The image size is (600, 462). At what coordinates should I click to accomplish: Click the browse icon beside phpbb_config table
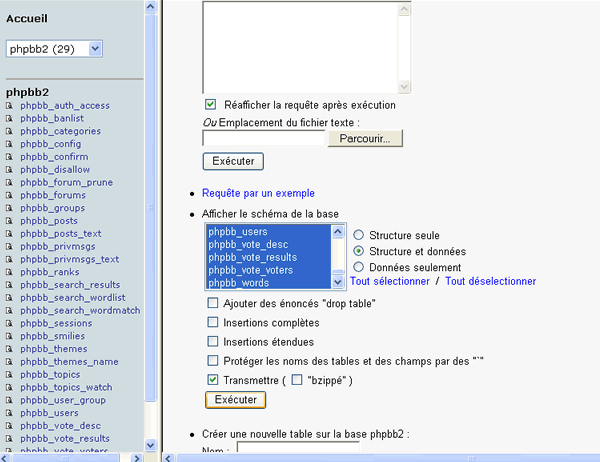(x=9, y=144)
